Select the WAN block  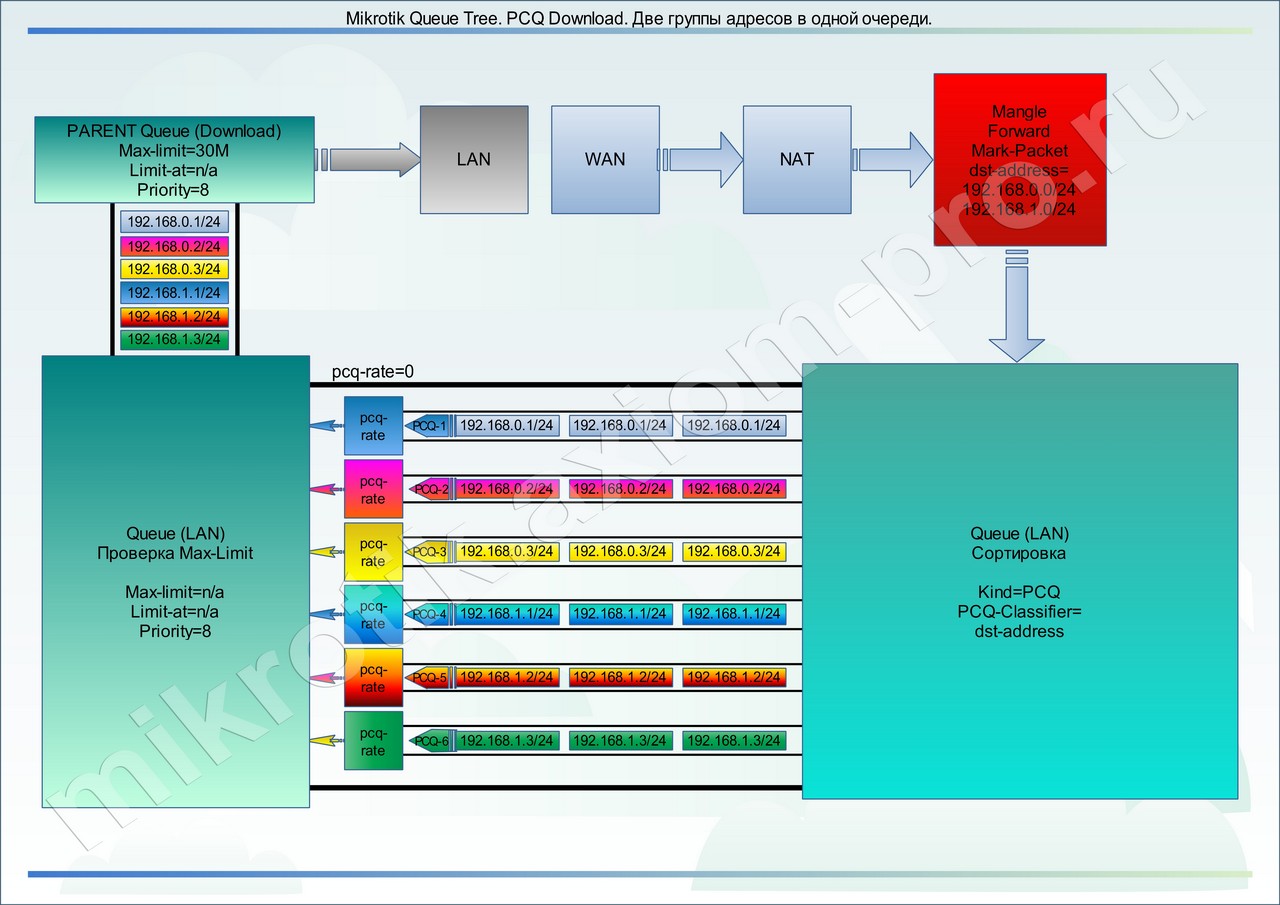coord(605,159)
